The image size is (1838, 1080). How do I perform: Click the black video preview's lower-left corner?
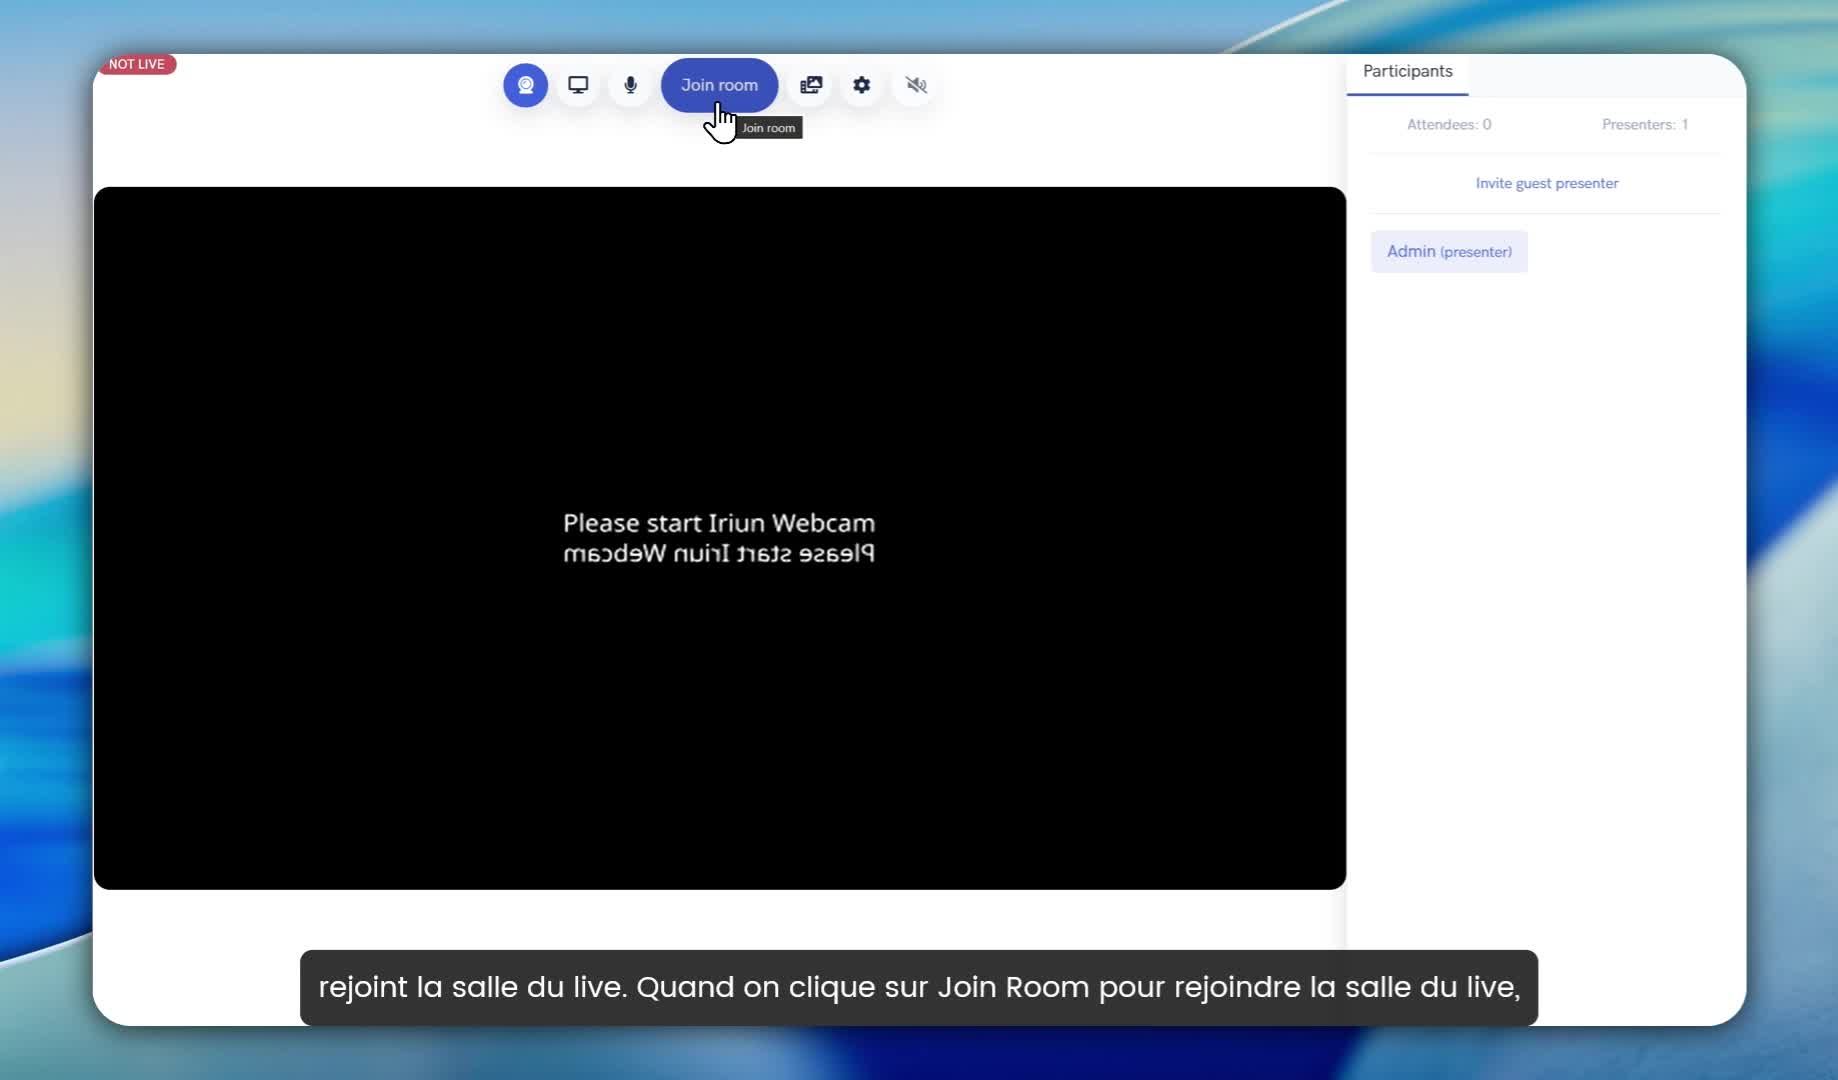coord(130,860)
